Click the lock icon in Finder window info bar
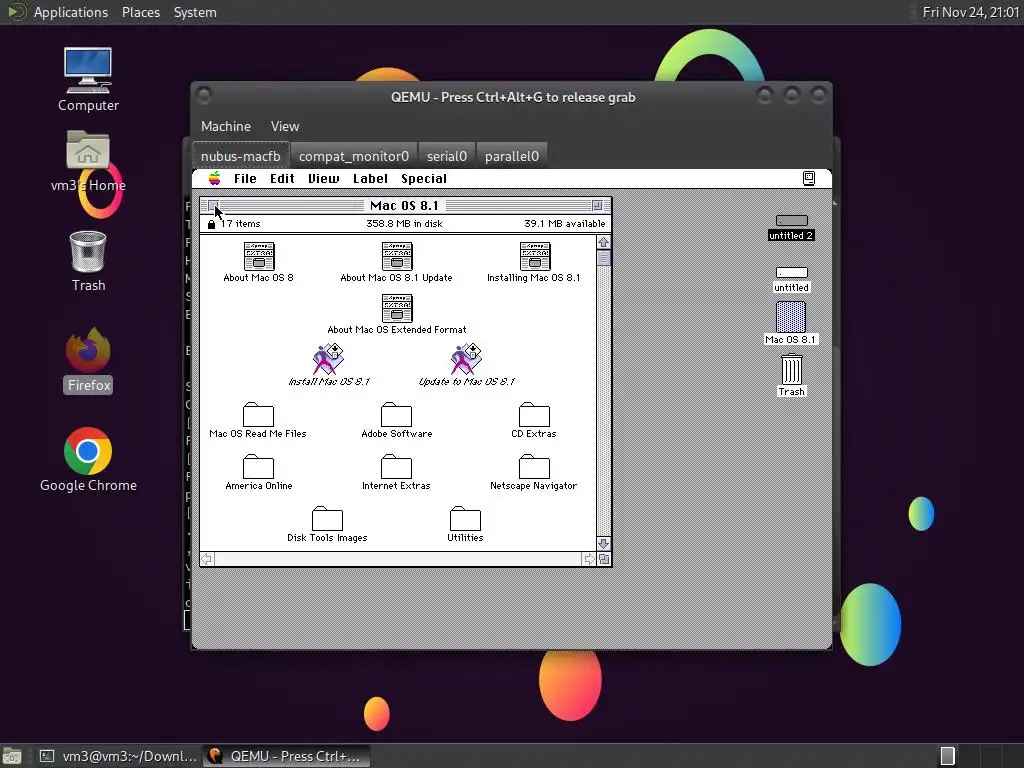The width and height of the screenshot is (1024, 768). pos(211,224)
